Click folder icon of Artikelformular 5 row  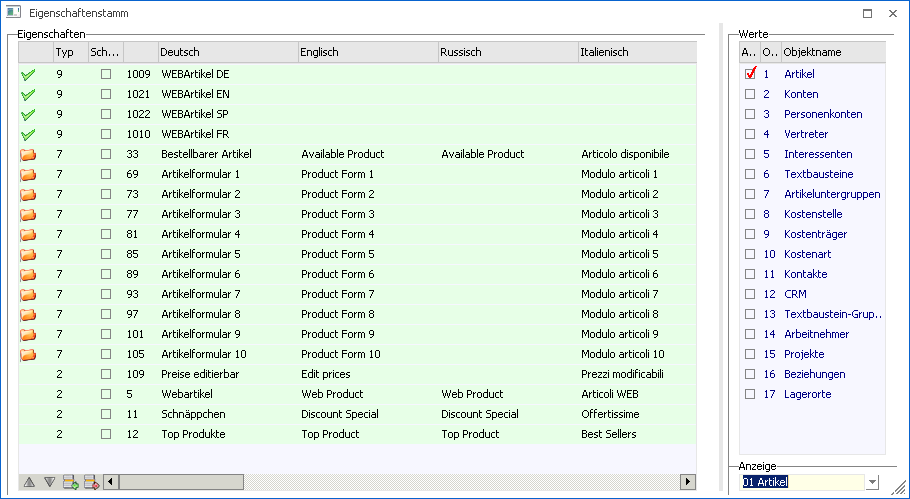tap(28, 254)
